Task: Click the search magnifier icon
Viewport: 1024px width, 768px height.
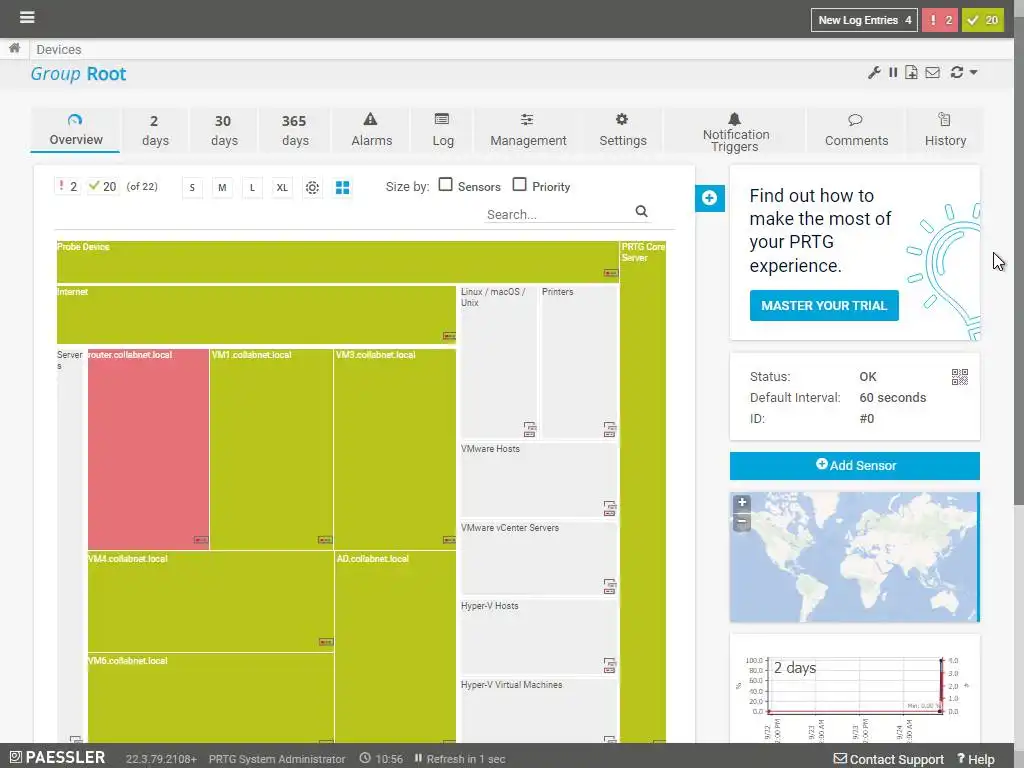Action: tap(641, 211)
